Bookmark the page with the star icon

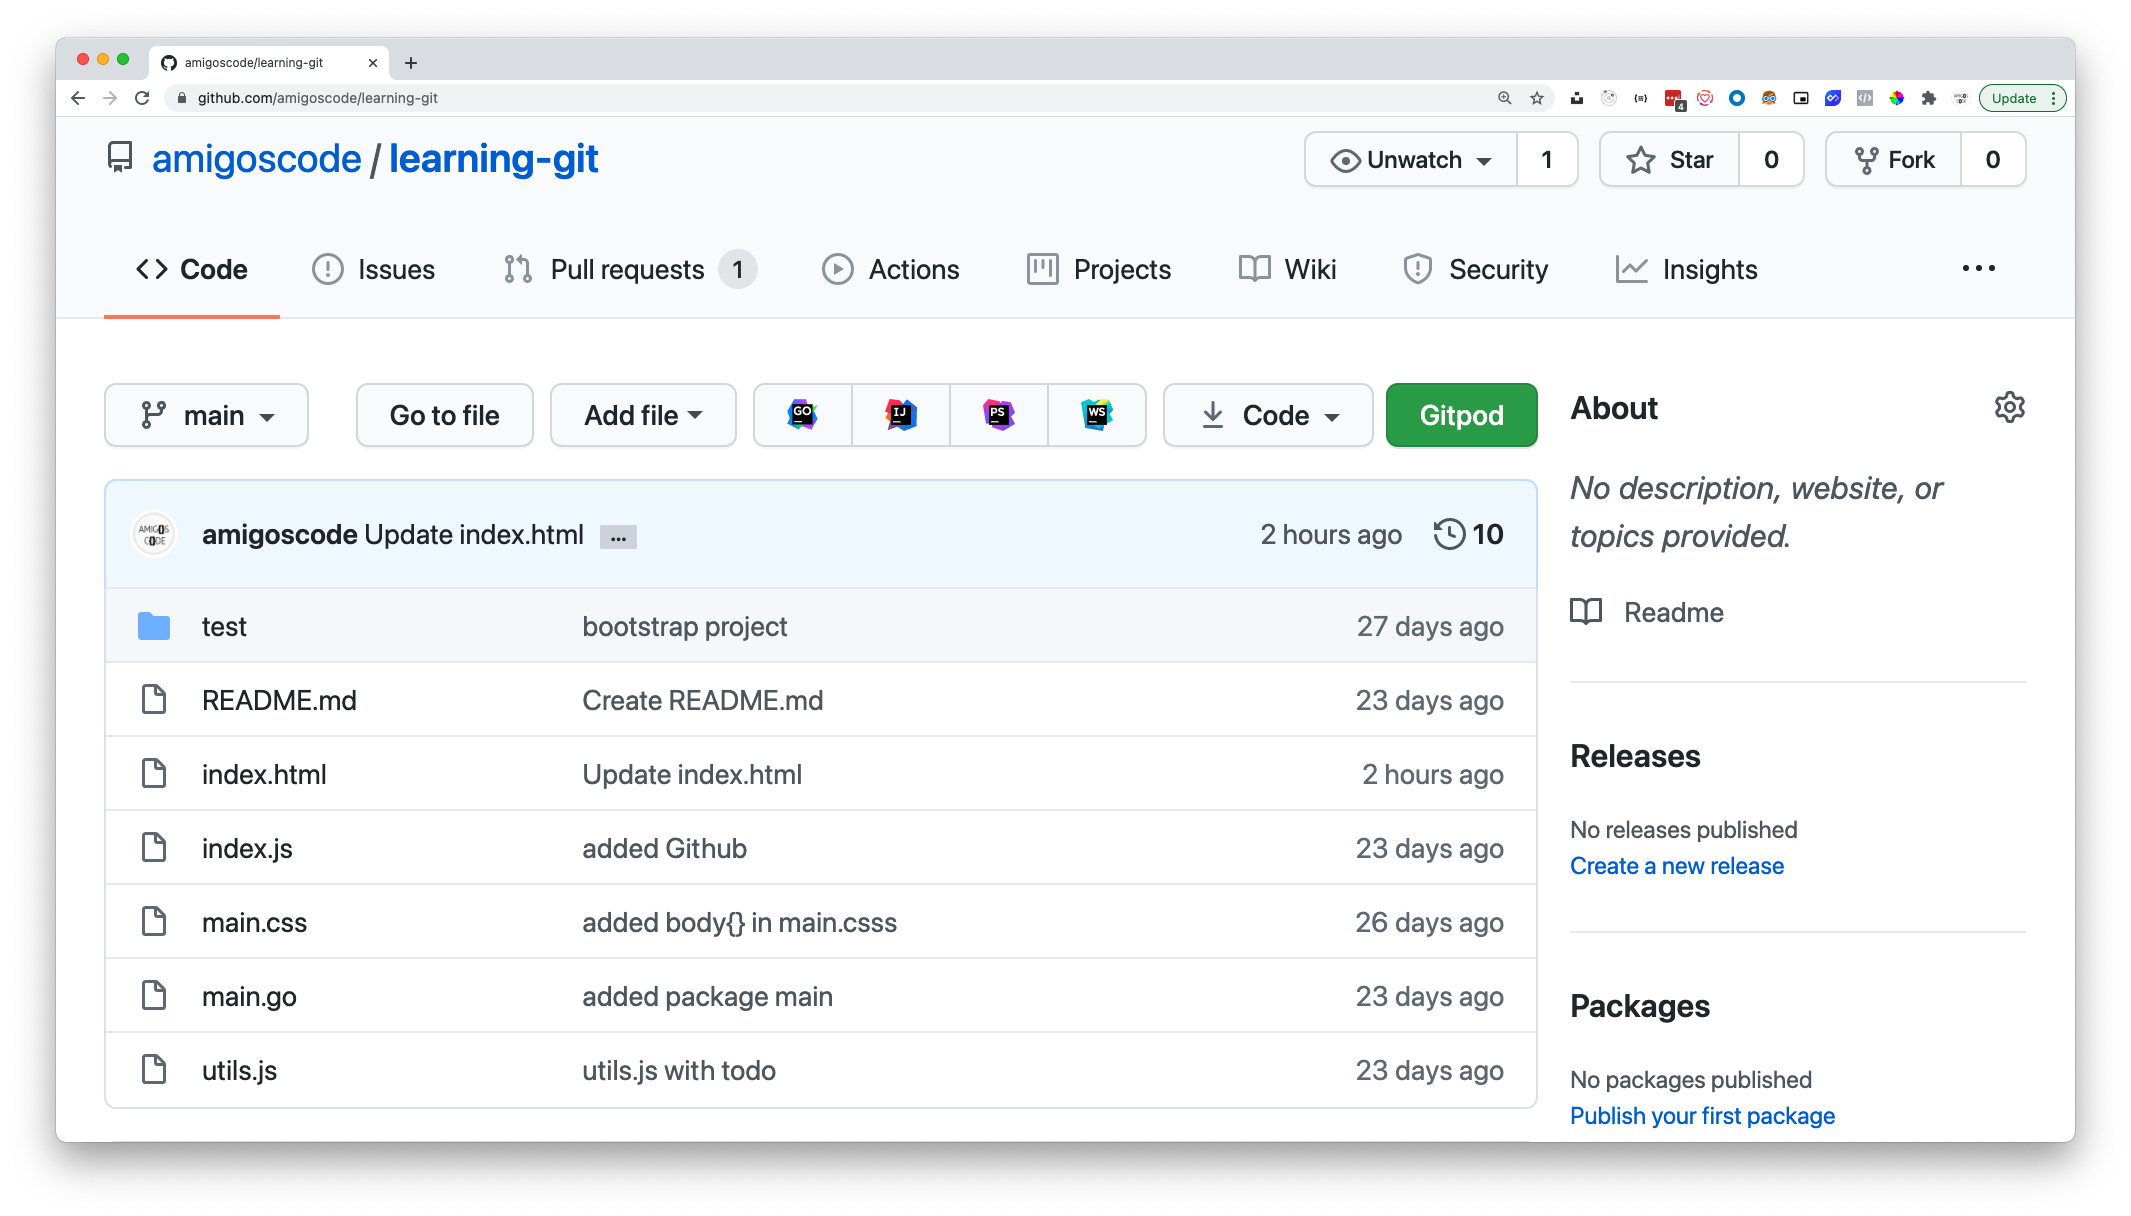click(x=1537, y=98)
